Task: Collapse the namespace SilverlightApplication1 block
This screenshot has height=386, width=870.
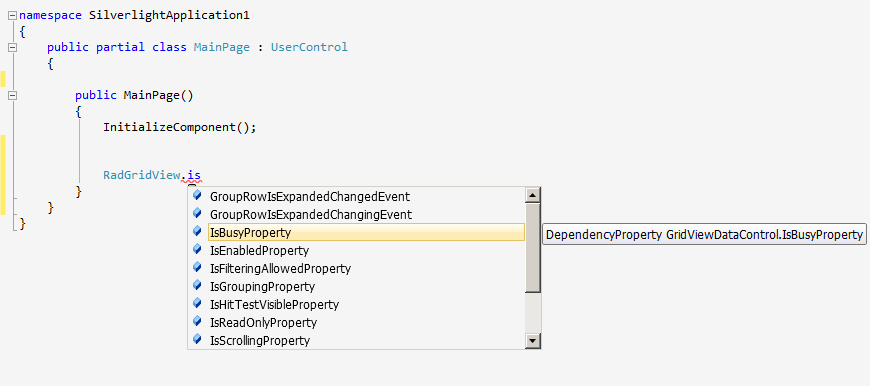Action: point(13,16)
